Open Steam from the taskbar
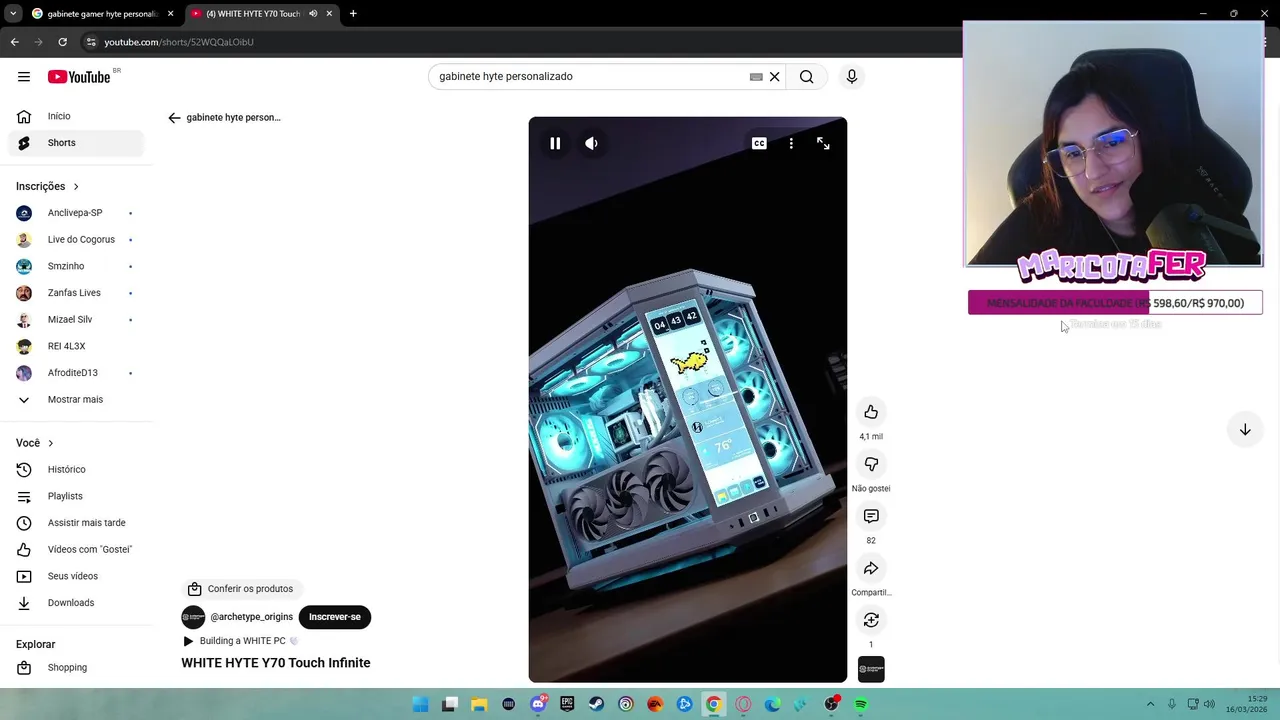This screenshot has width=1280, height=720. pos(597,704)
